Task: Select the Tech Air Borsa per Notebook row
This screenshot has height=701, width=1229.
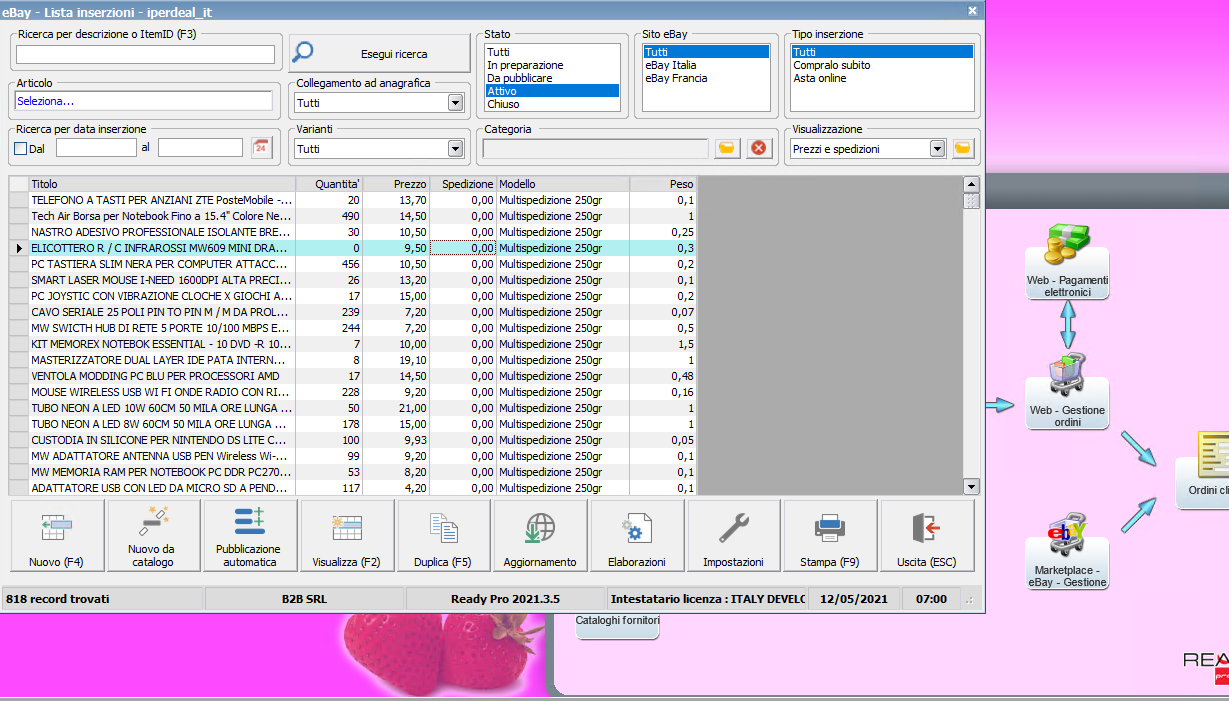Action: click(353, 216)
